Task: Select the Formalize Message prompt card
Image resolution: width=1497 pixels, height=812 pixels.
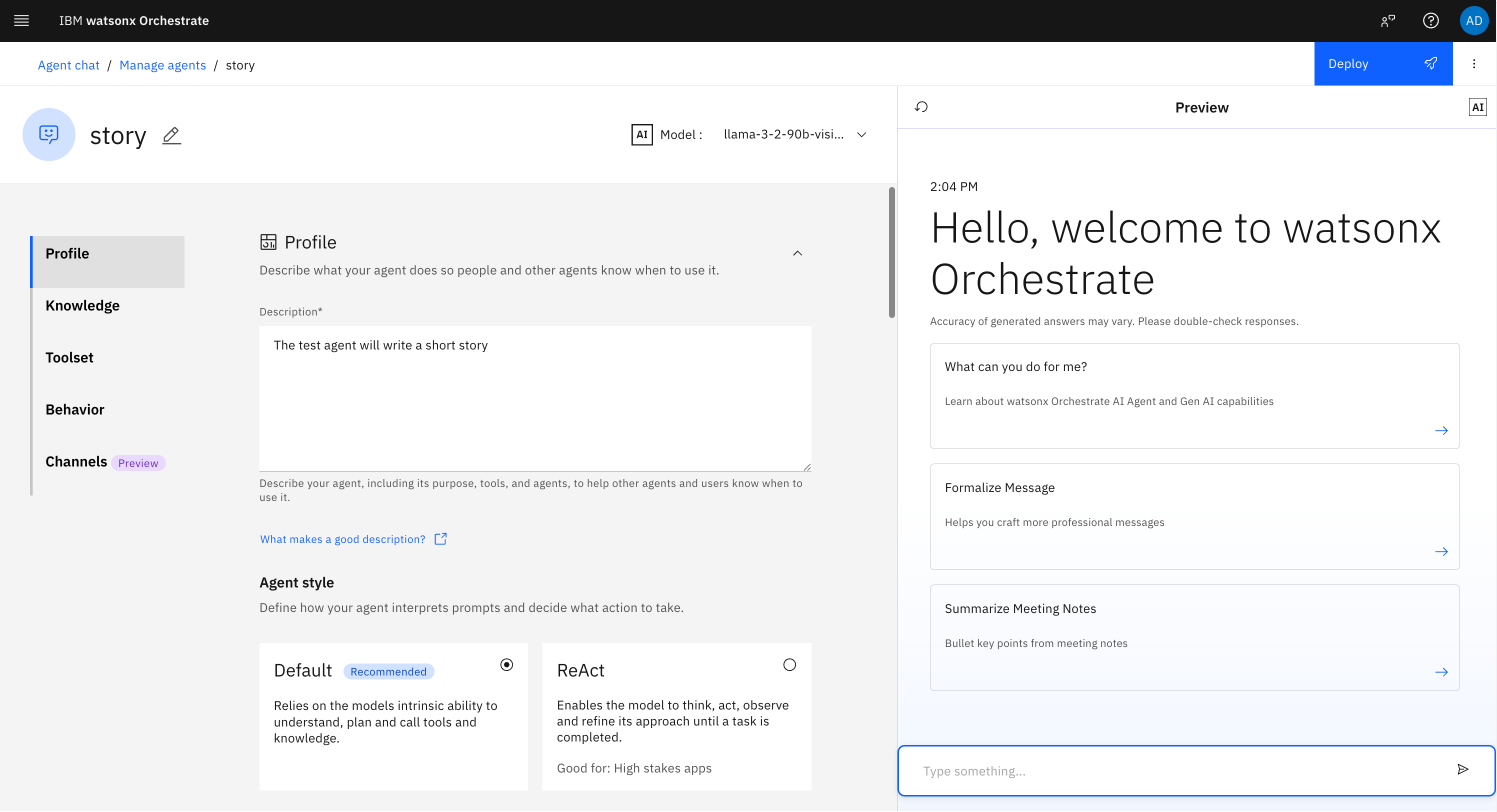Action: (1195, 517)
